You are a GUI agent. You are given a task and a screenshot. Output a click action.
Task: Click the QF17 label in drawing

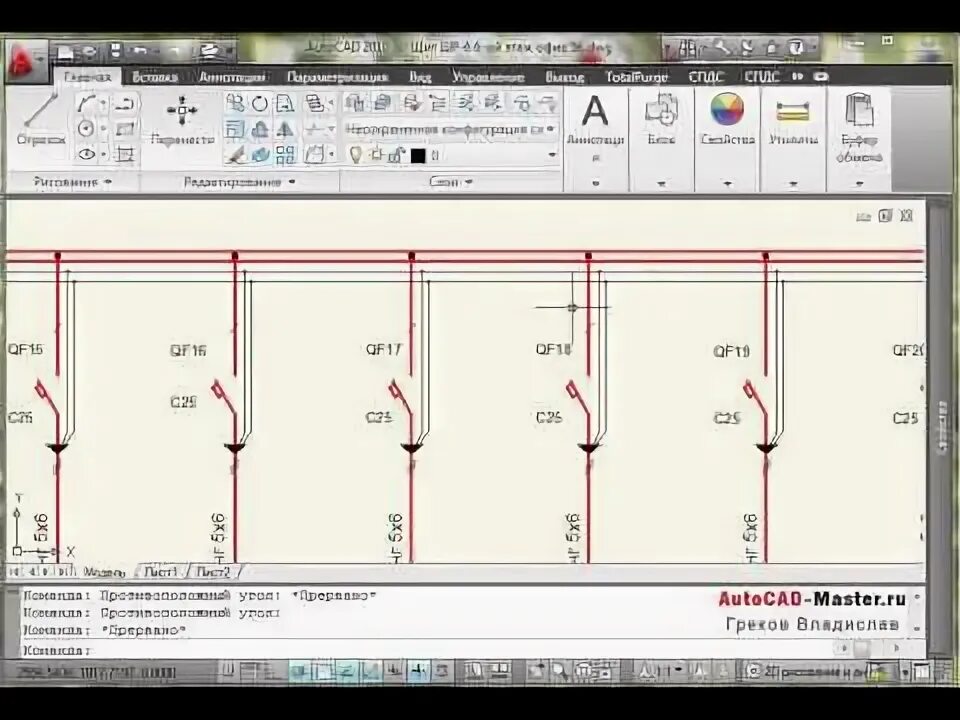coord(384,350)
